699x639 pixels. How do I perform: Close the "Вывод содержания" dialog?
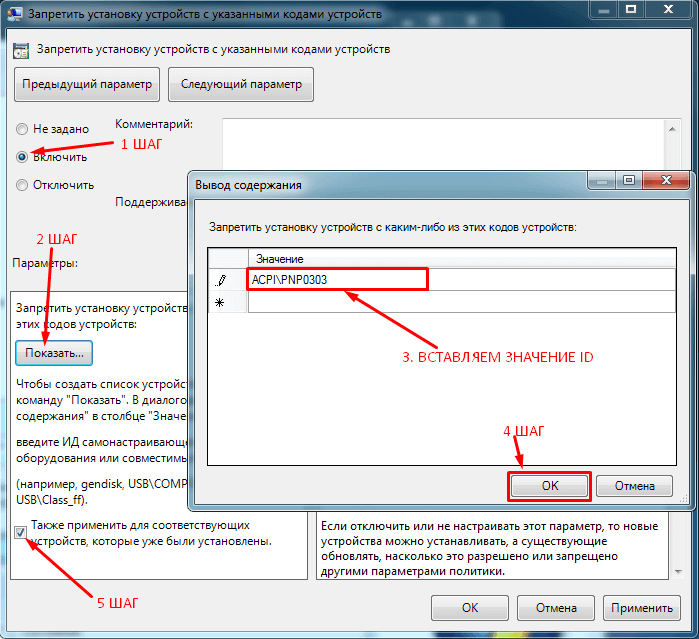666,180
